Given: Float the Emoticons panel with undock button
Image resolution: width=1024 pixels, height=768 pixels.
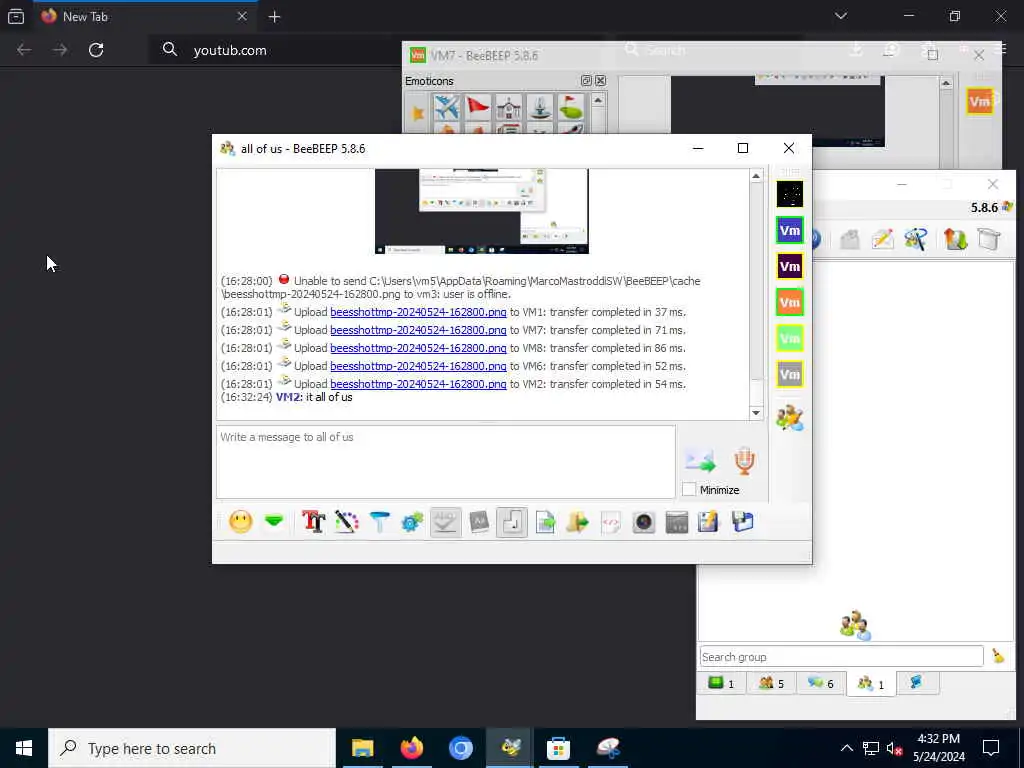Looking at the screenshot, I should click(x=586, y=80).
